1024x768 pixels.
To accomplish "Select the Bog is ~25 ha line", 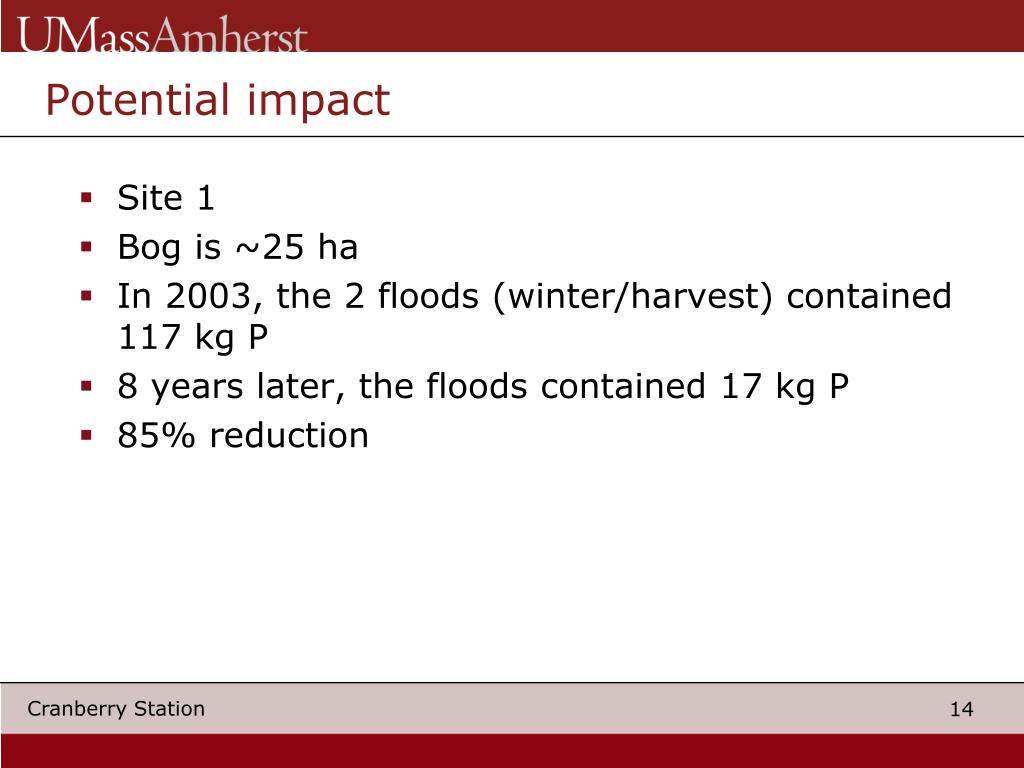I will click(x=238, y=248).
